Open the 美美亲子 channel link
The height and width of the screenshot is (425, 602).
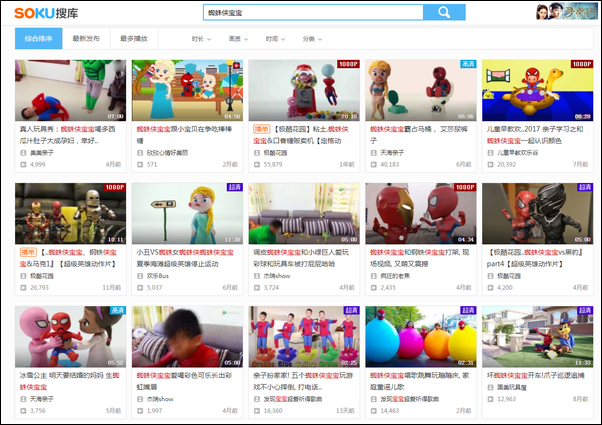point(42,153)
